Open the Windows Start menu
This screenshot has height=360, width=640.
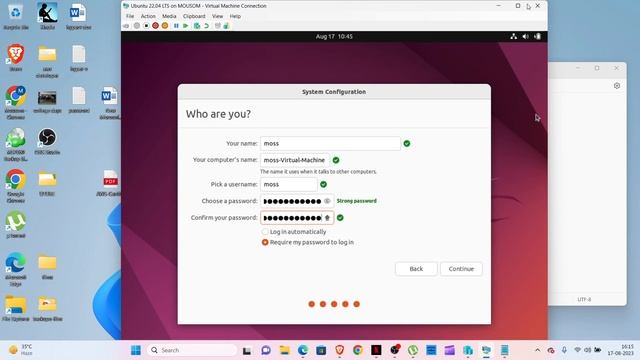(x=136, y=350)
